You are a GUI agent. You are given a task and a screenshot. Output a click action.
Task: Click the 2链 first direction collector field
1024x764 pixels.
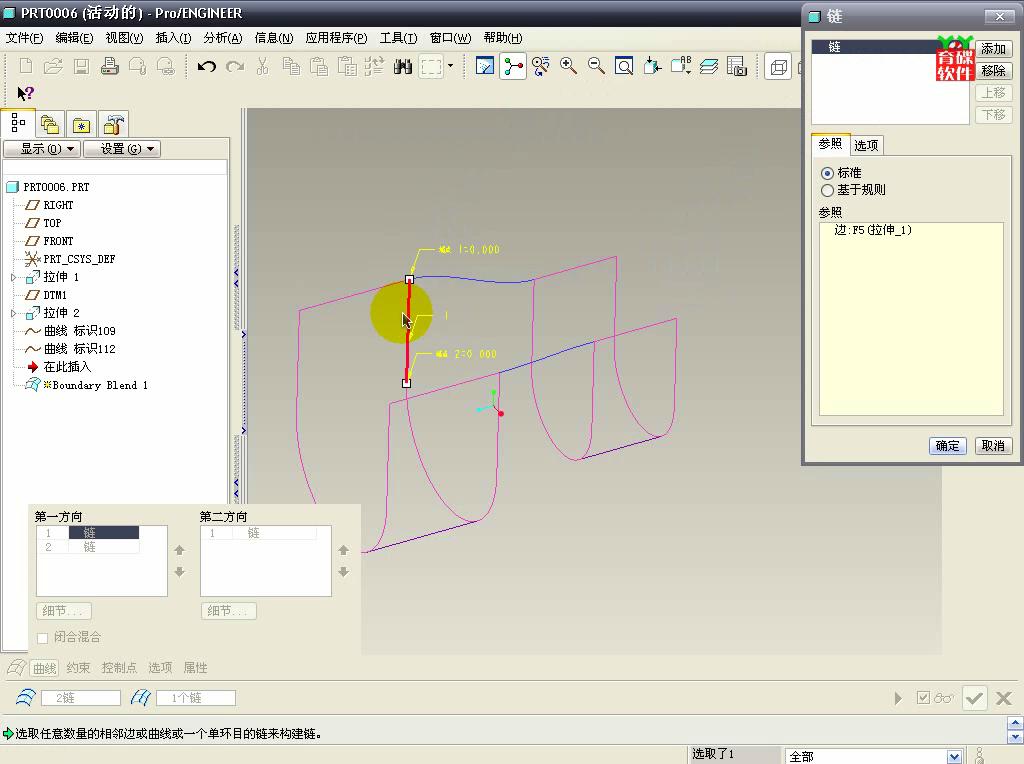(81, 698)
